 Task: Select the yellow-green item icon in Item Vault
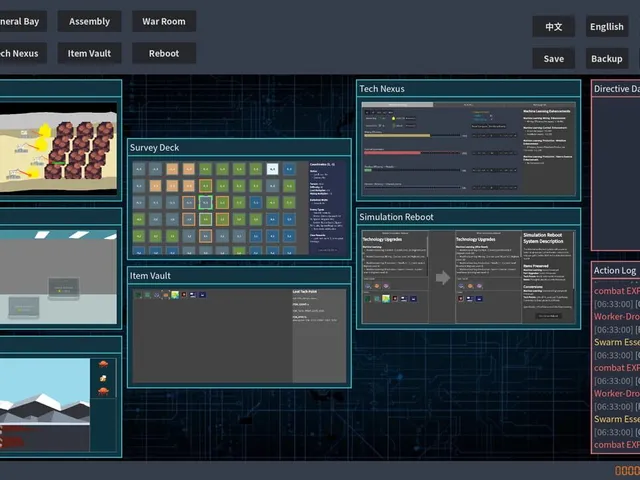[175, 294]
